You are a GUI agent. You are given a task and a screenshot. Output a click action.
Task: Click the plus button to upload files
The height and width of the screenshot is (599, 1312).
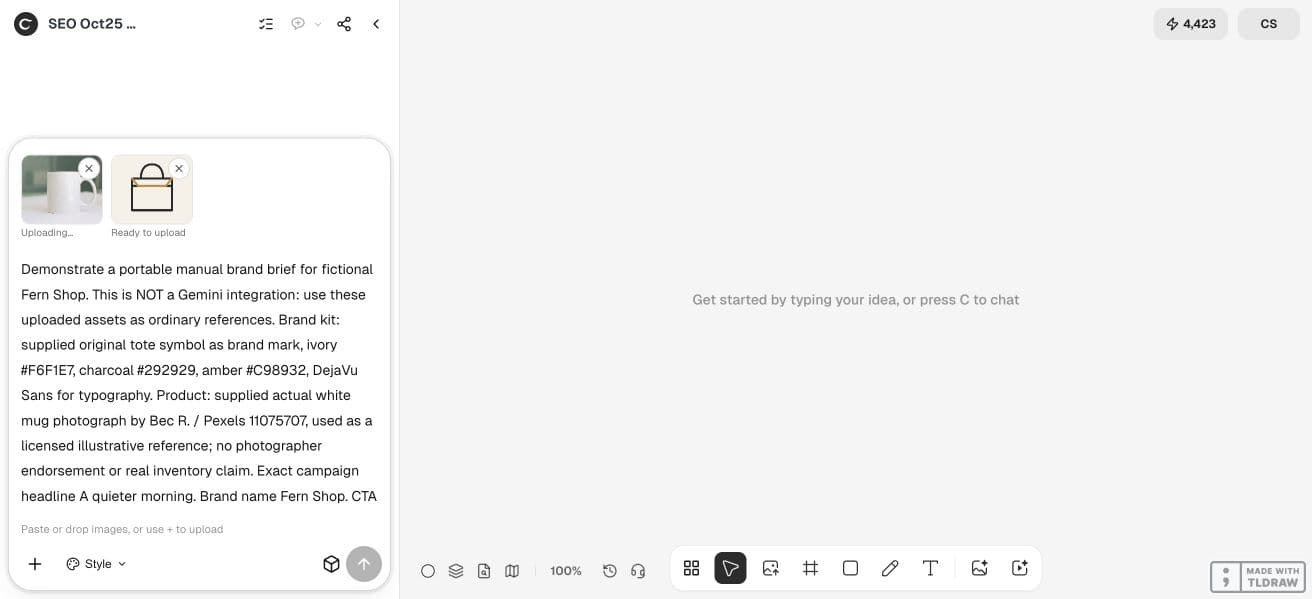[x=35, y=564]
